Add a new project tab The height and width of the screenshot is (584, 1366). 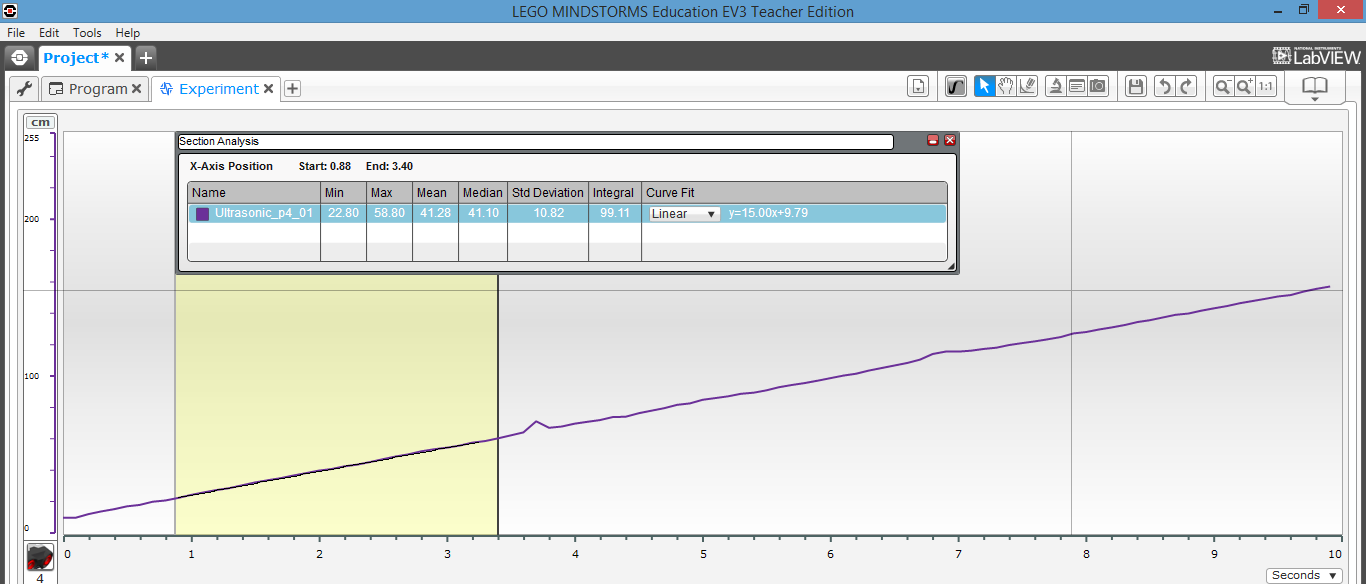click(x=145, y=58)
